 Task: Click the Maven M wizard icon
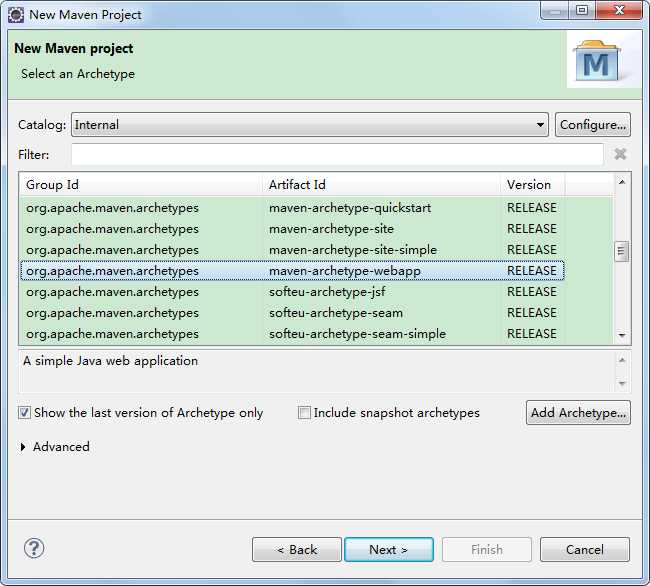(597, 61)
